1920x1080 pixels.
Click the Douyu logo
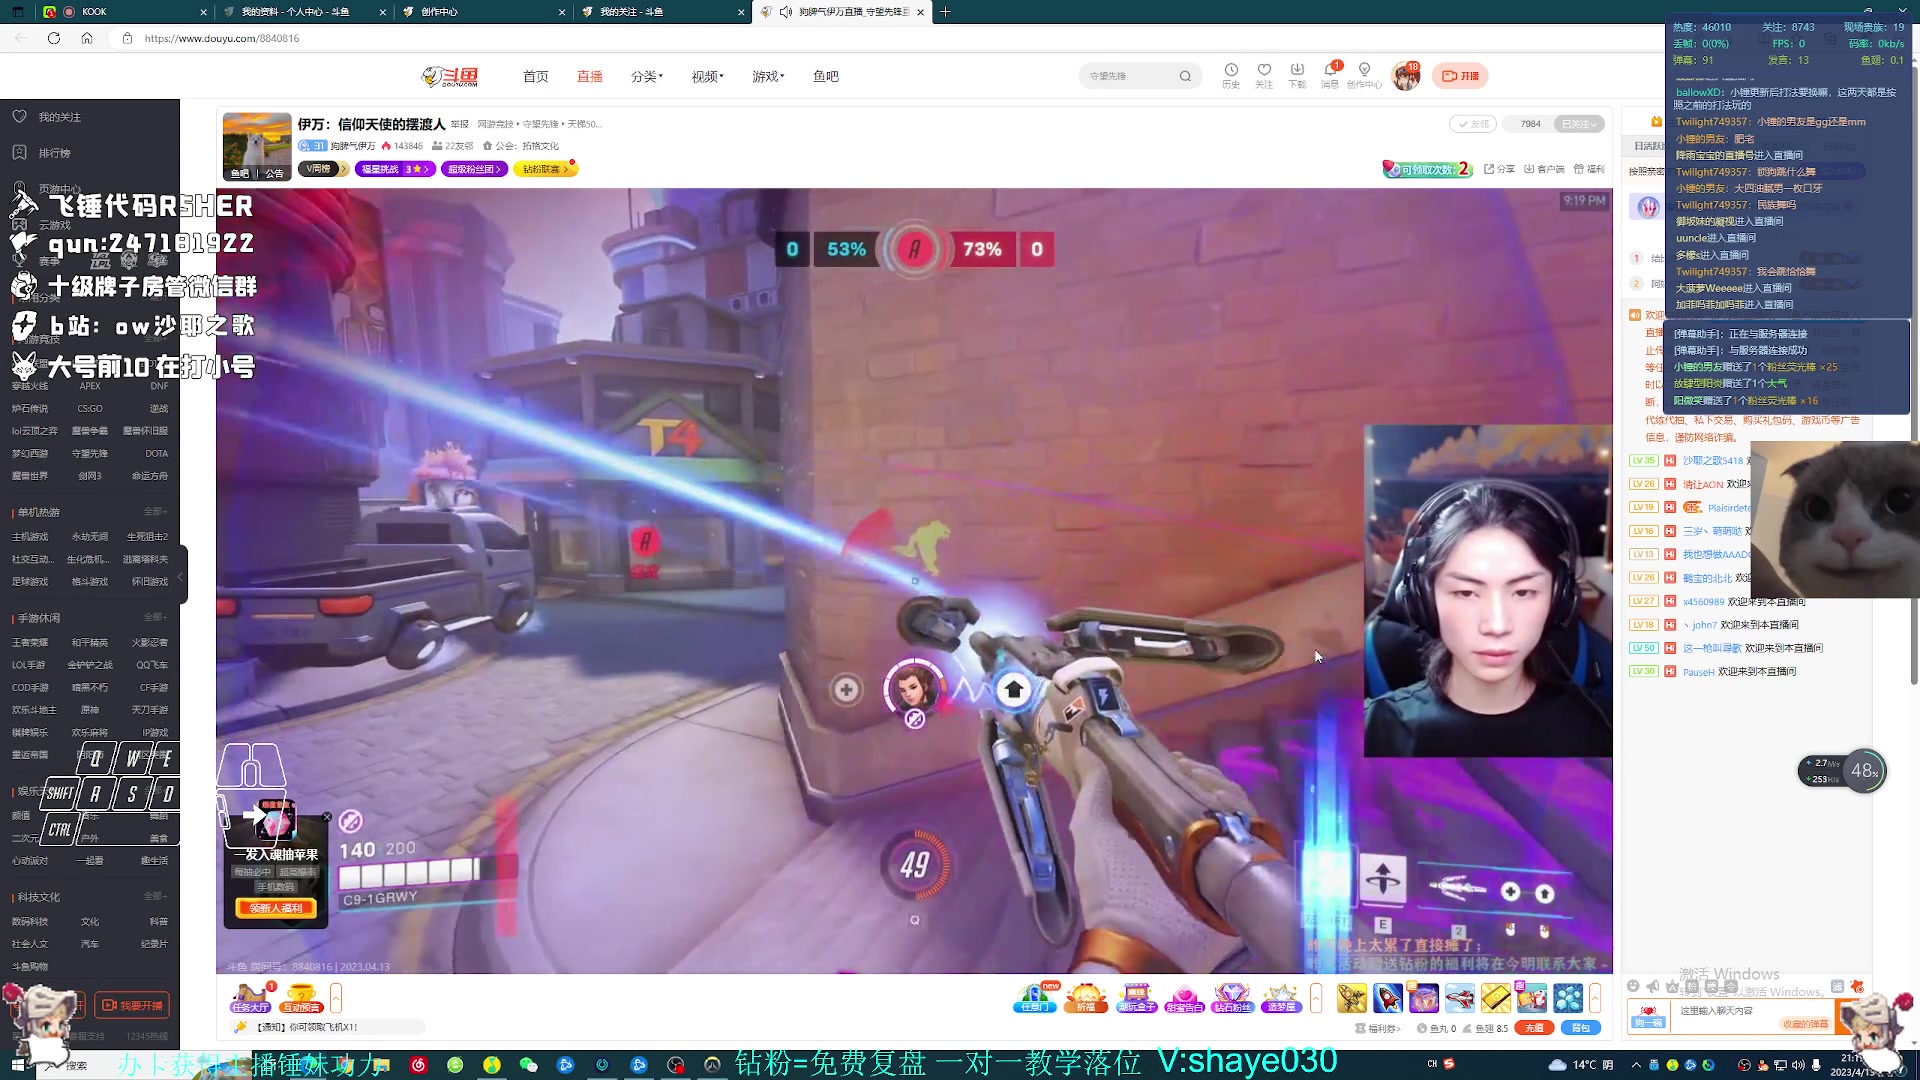(x=450, y=76)
